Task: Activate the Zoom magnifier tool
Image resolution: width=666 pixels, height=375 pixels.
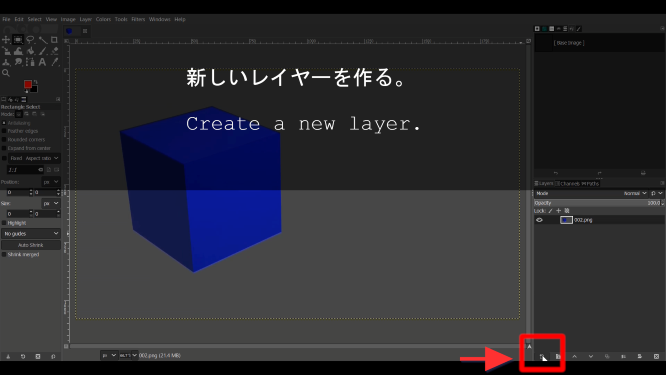Action: [x=6, y=73]
